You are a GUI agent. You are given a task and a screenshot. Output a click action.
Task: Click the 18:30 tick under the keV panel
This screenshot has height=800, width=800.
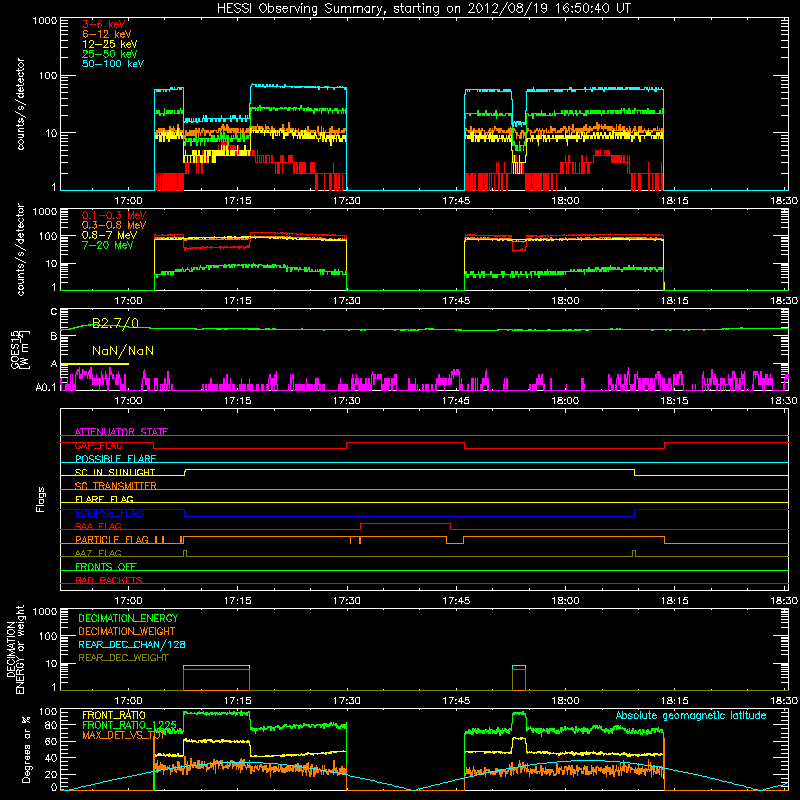[784, 201]
